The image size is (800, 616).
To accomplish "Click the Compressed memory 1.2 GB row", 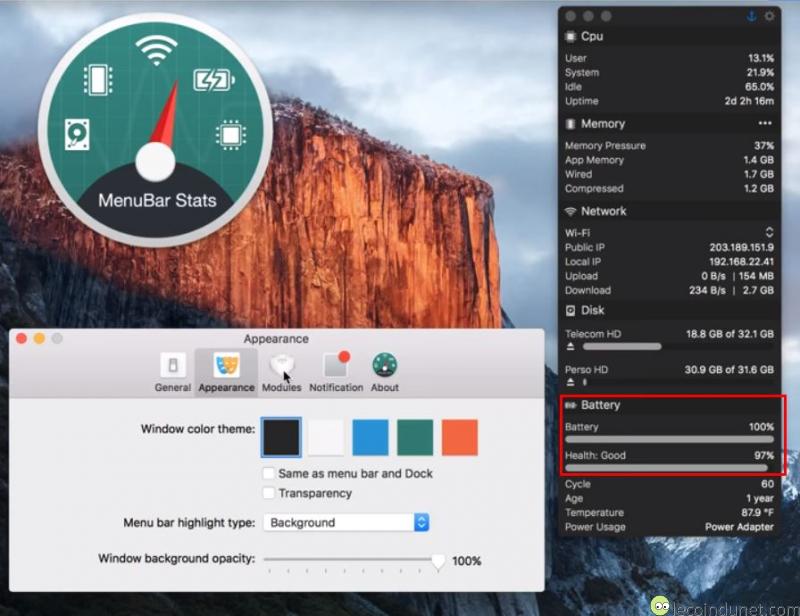I will (669, 189).
